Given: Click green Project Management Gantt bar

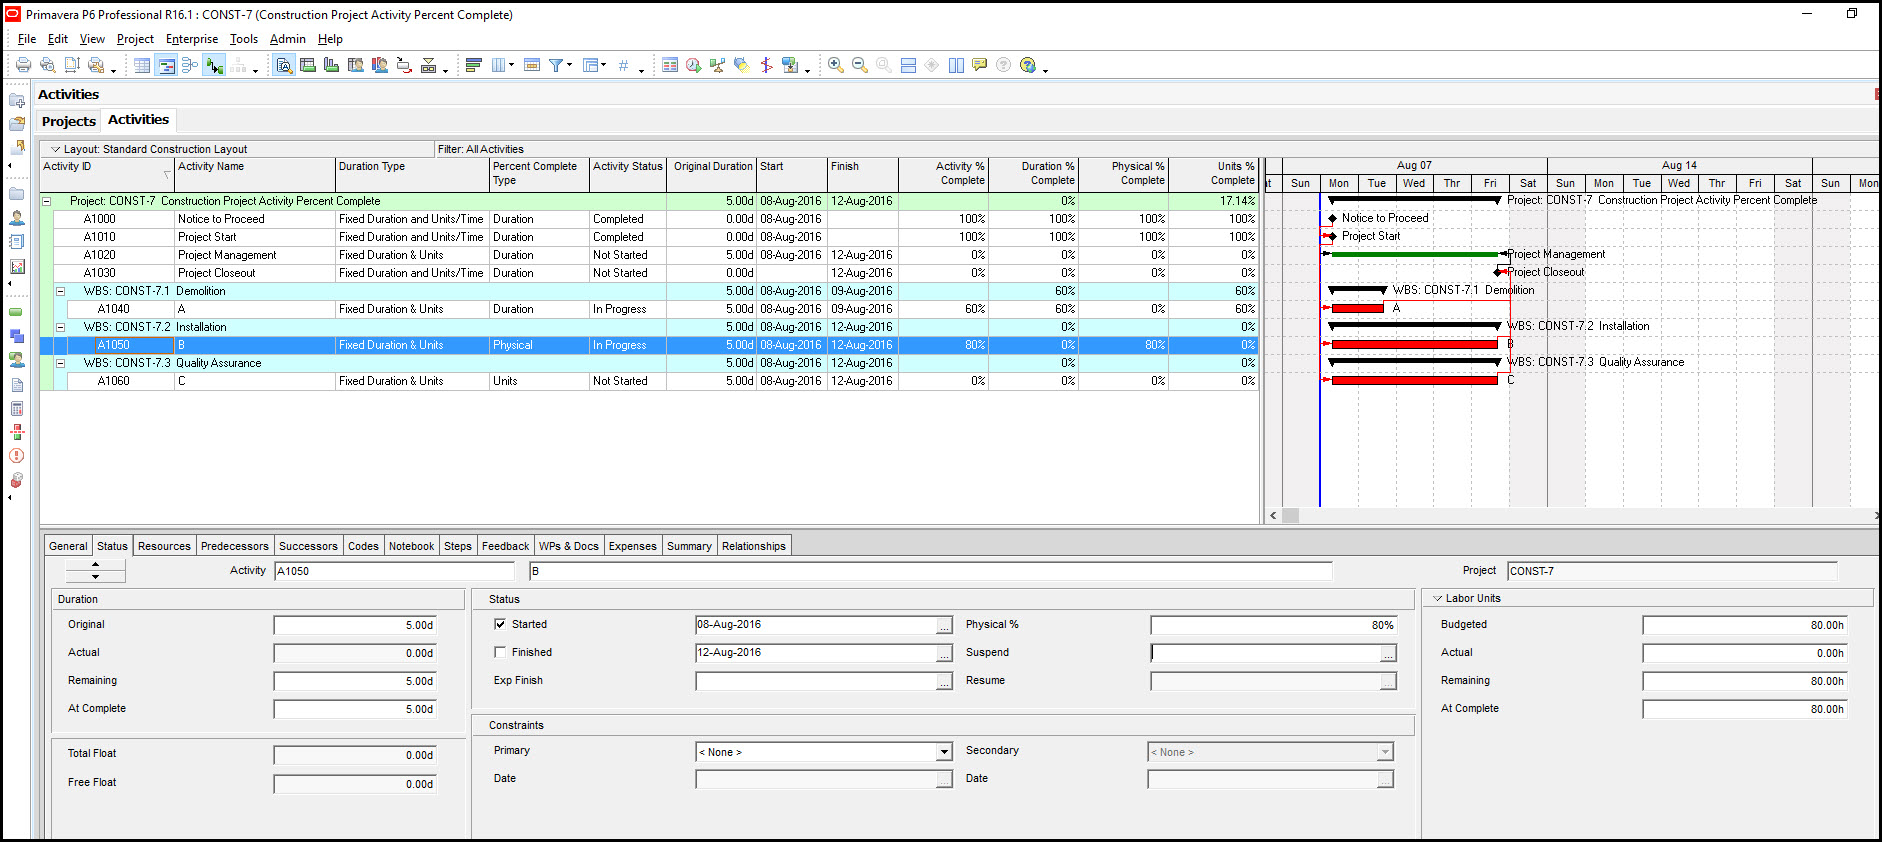Looking at the screenshot, I should (1414, 254).
